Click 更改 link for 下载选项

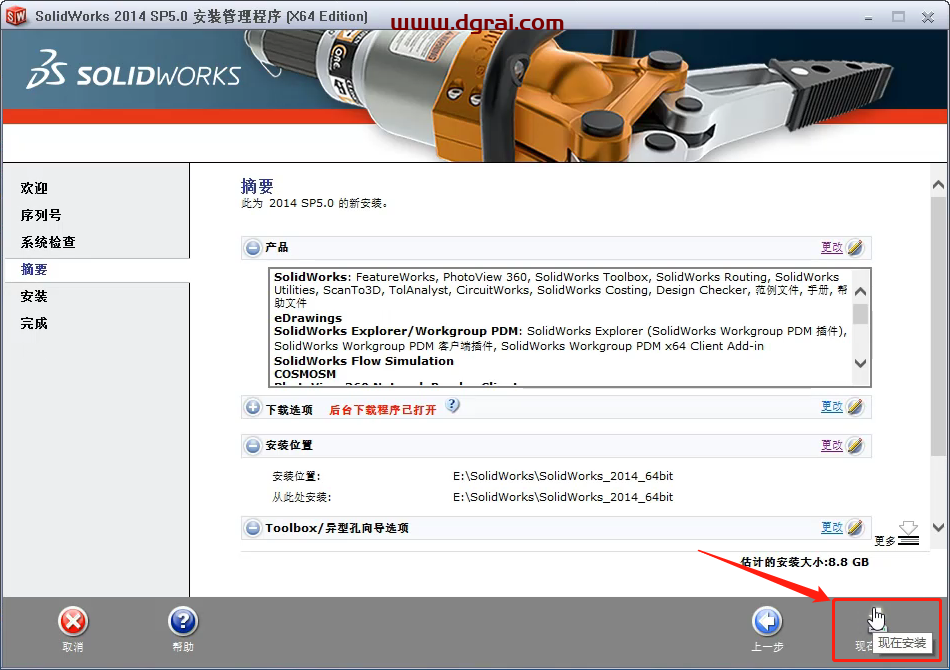(832, 407)
